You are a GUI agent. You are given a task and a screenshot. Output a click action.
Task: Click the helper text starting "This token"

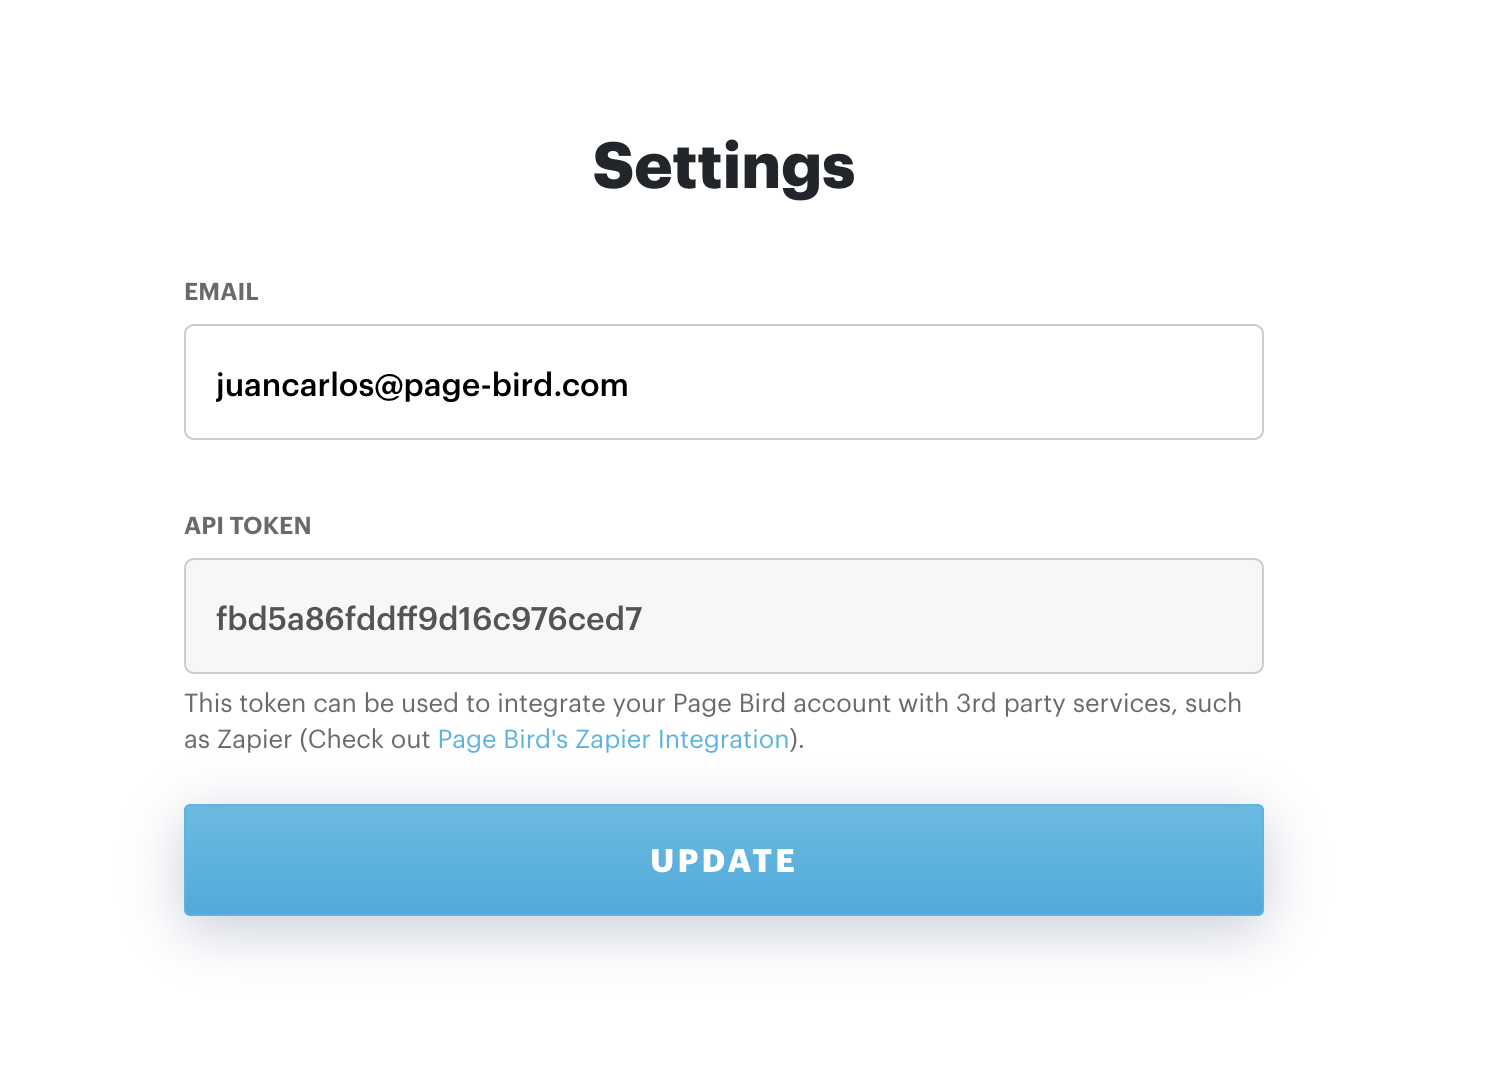[x=712, y=721]
